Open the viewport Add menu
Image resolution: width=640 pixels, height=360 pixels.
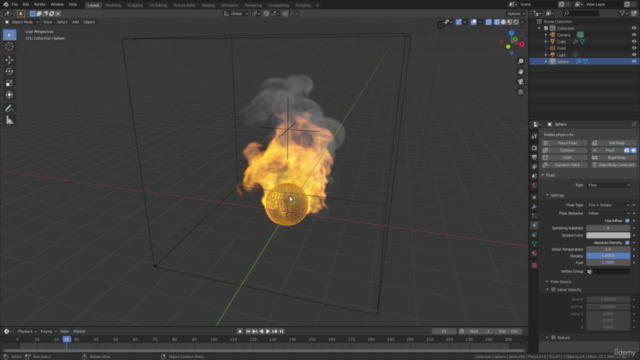click(76, 22)
